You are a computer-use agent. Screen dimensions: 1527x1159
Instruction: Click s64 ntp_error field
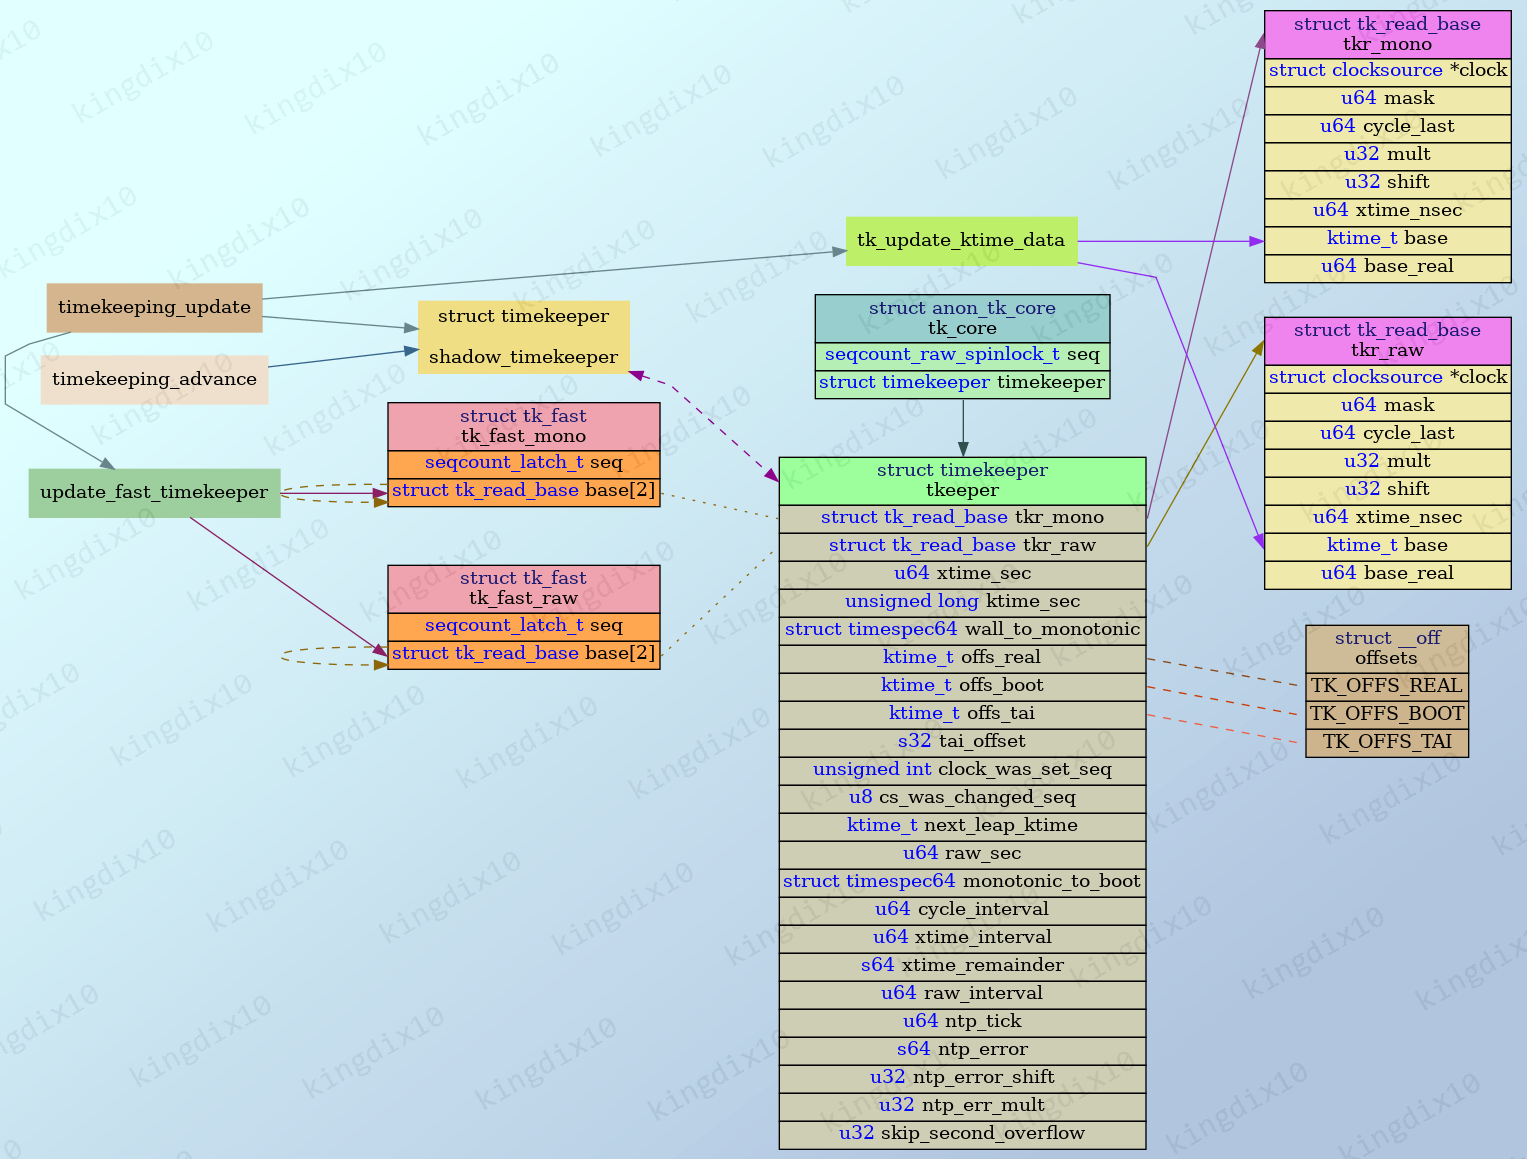click(x=962, y=1051)
